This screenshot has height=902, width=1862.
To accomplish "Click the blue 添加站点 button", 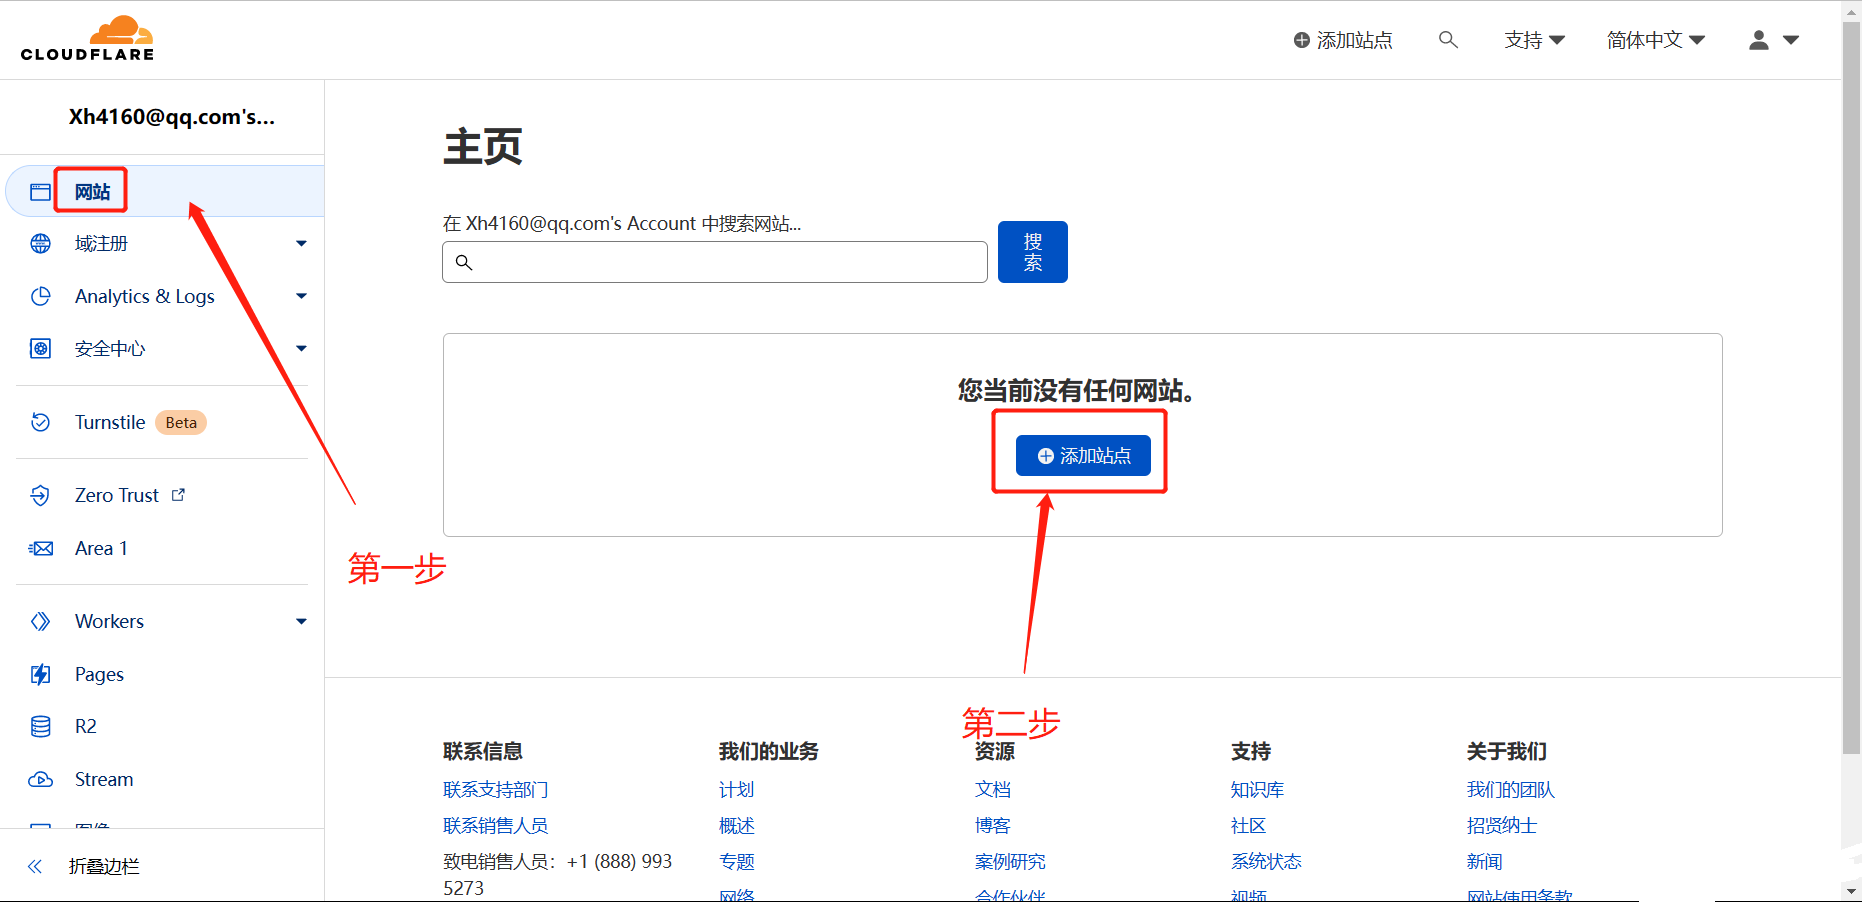I will pos(1083,456).
